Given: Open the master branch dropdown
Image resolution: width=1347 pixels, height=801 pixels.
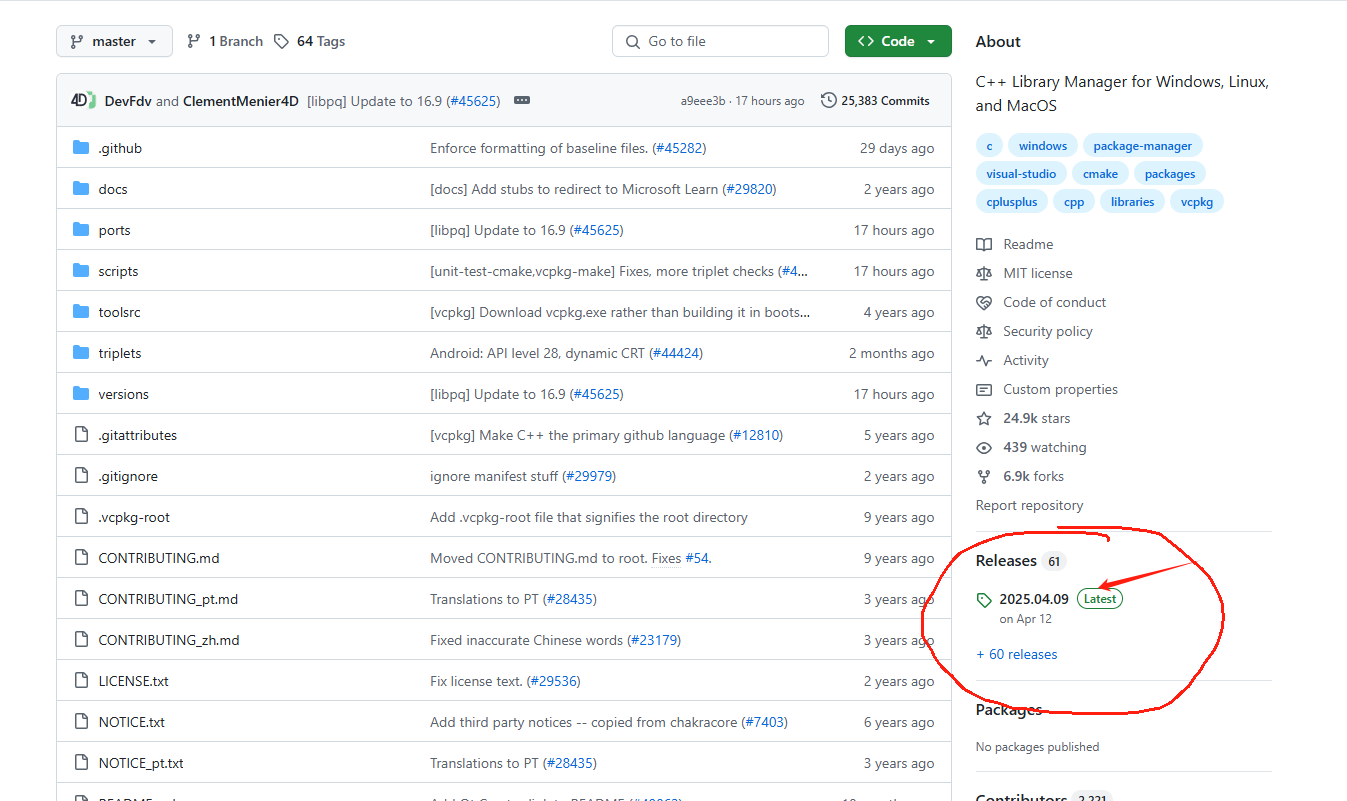Looking at the screenshot, I should click(x=114, y=41).
